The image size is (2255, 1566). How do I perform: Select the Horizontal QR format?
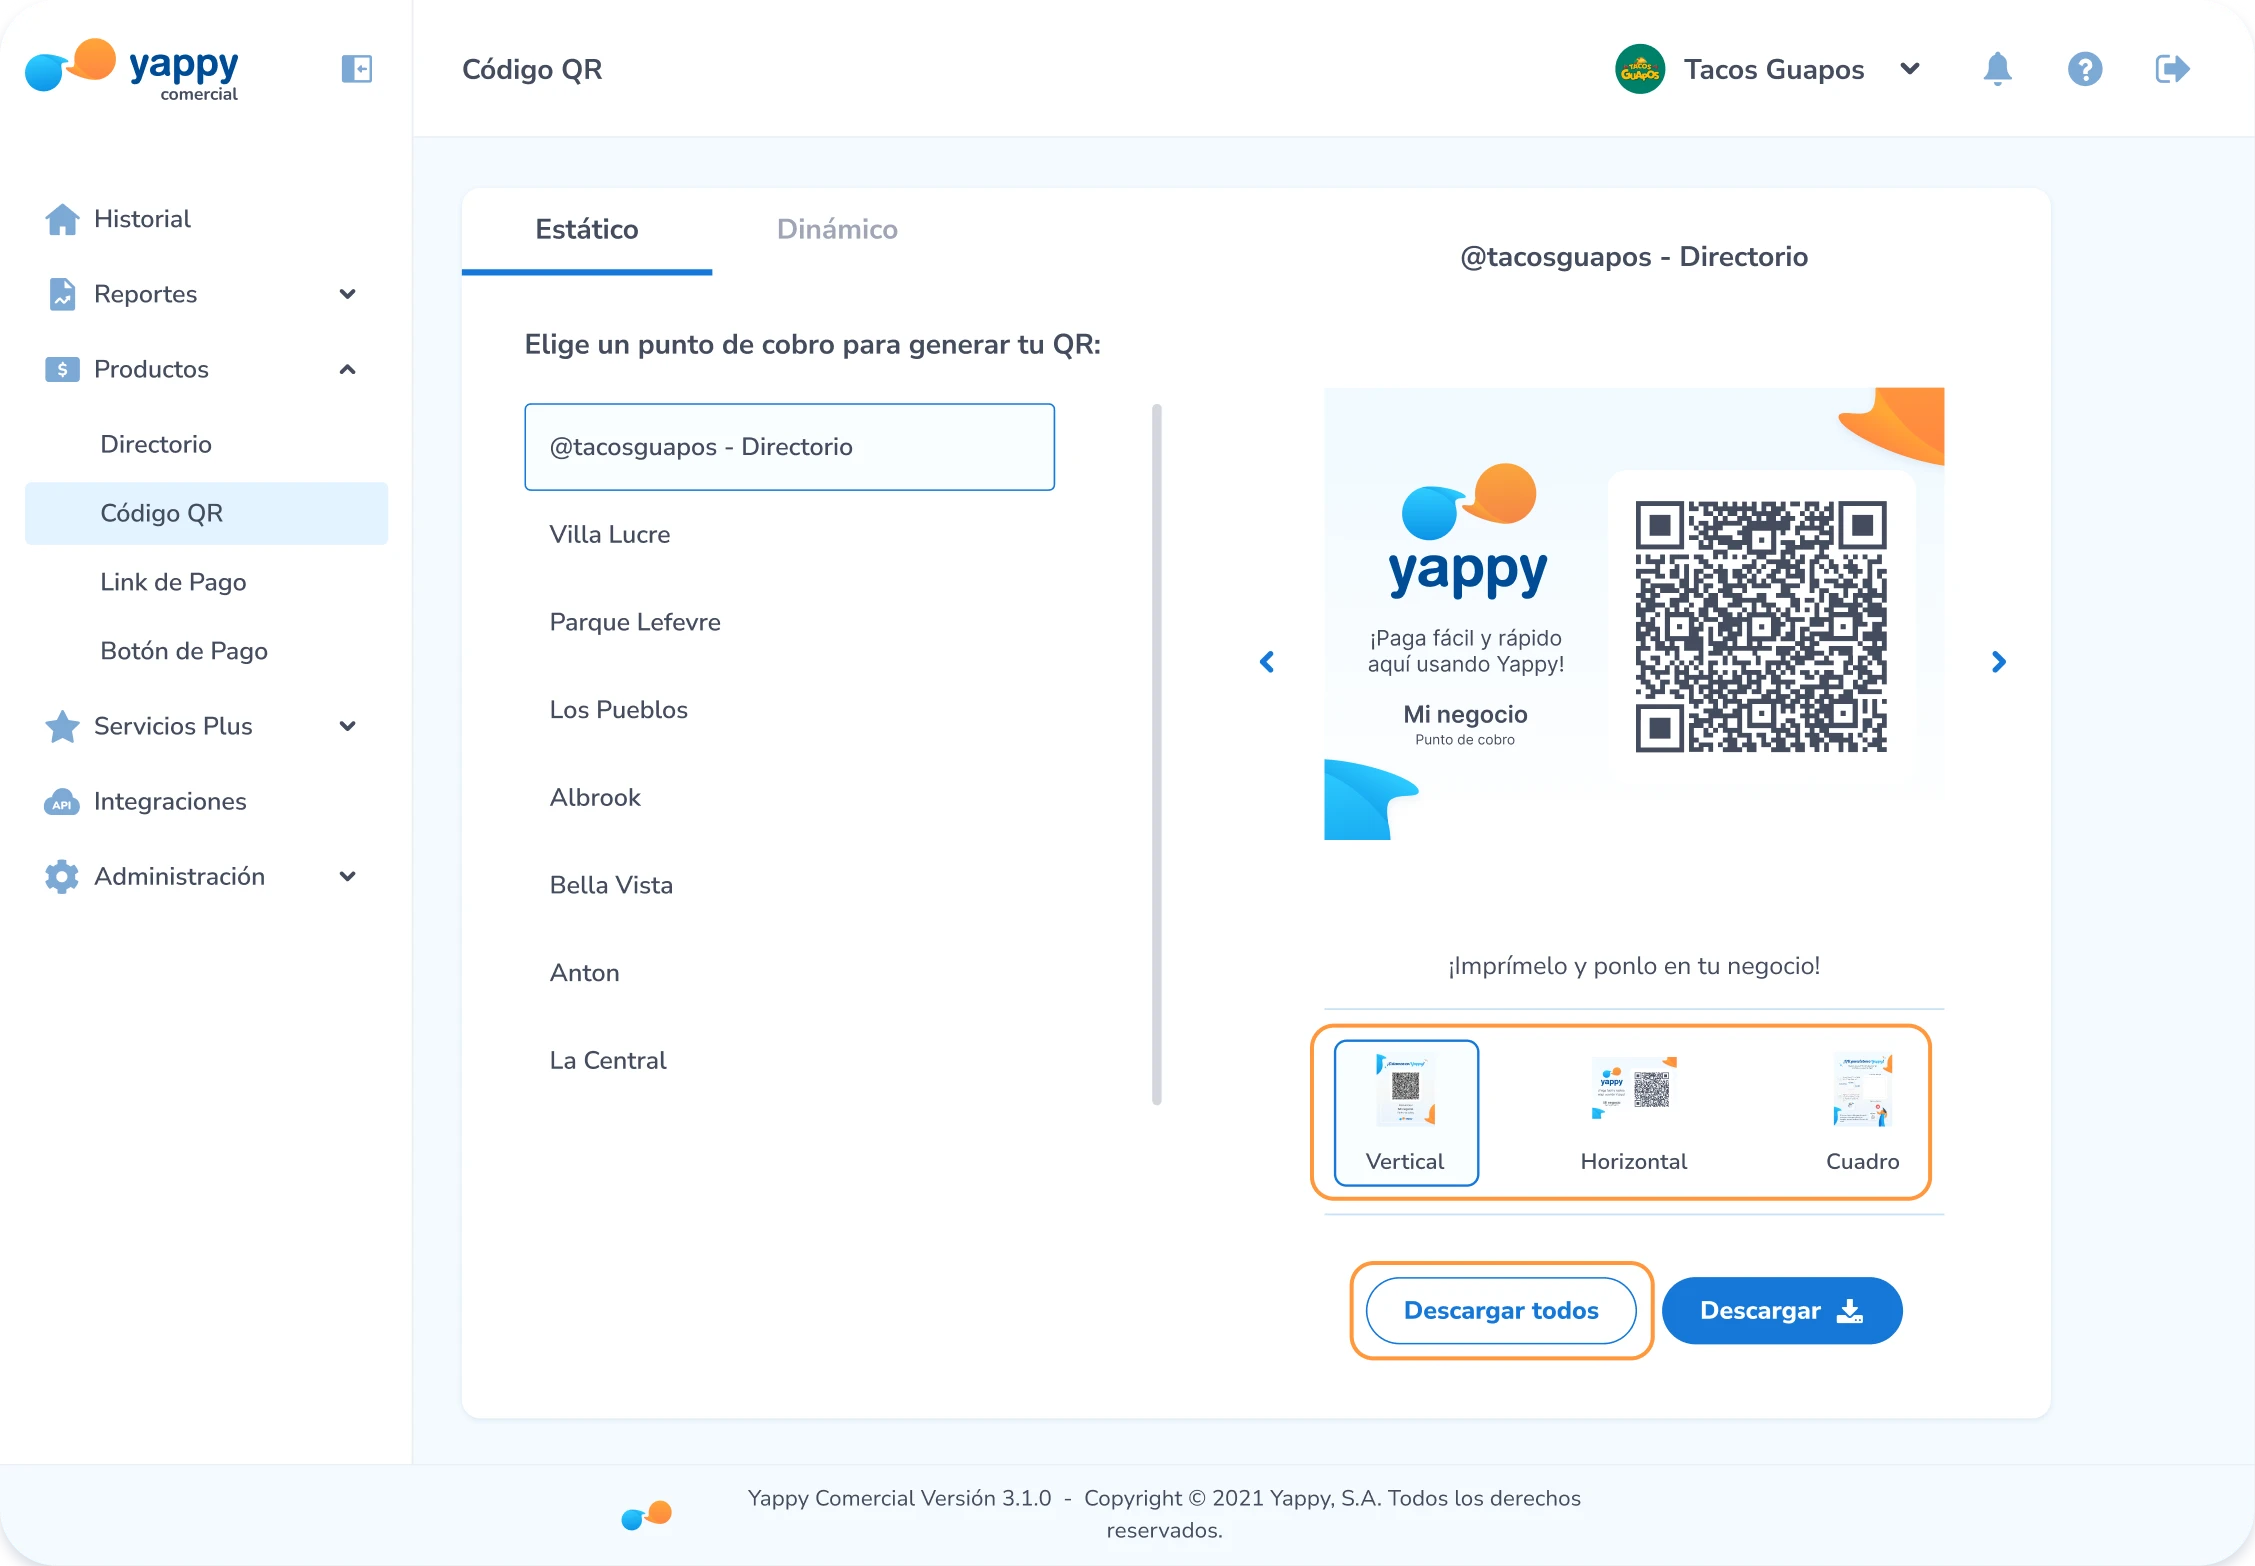pos(1634,1113)
